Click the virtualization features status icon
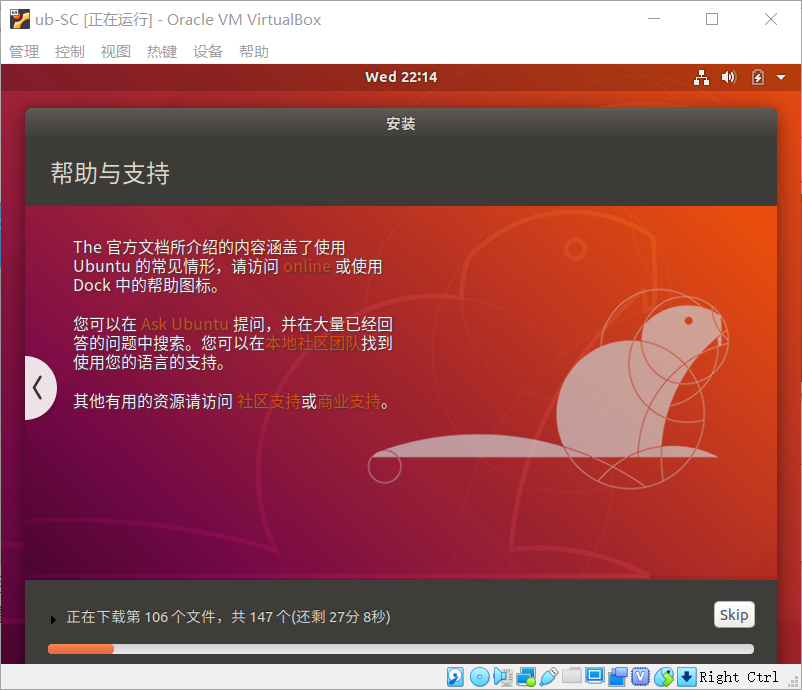The width and height of the screenshot is (802, 690). (x=641, y=677)
